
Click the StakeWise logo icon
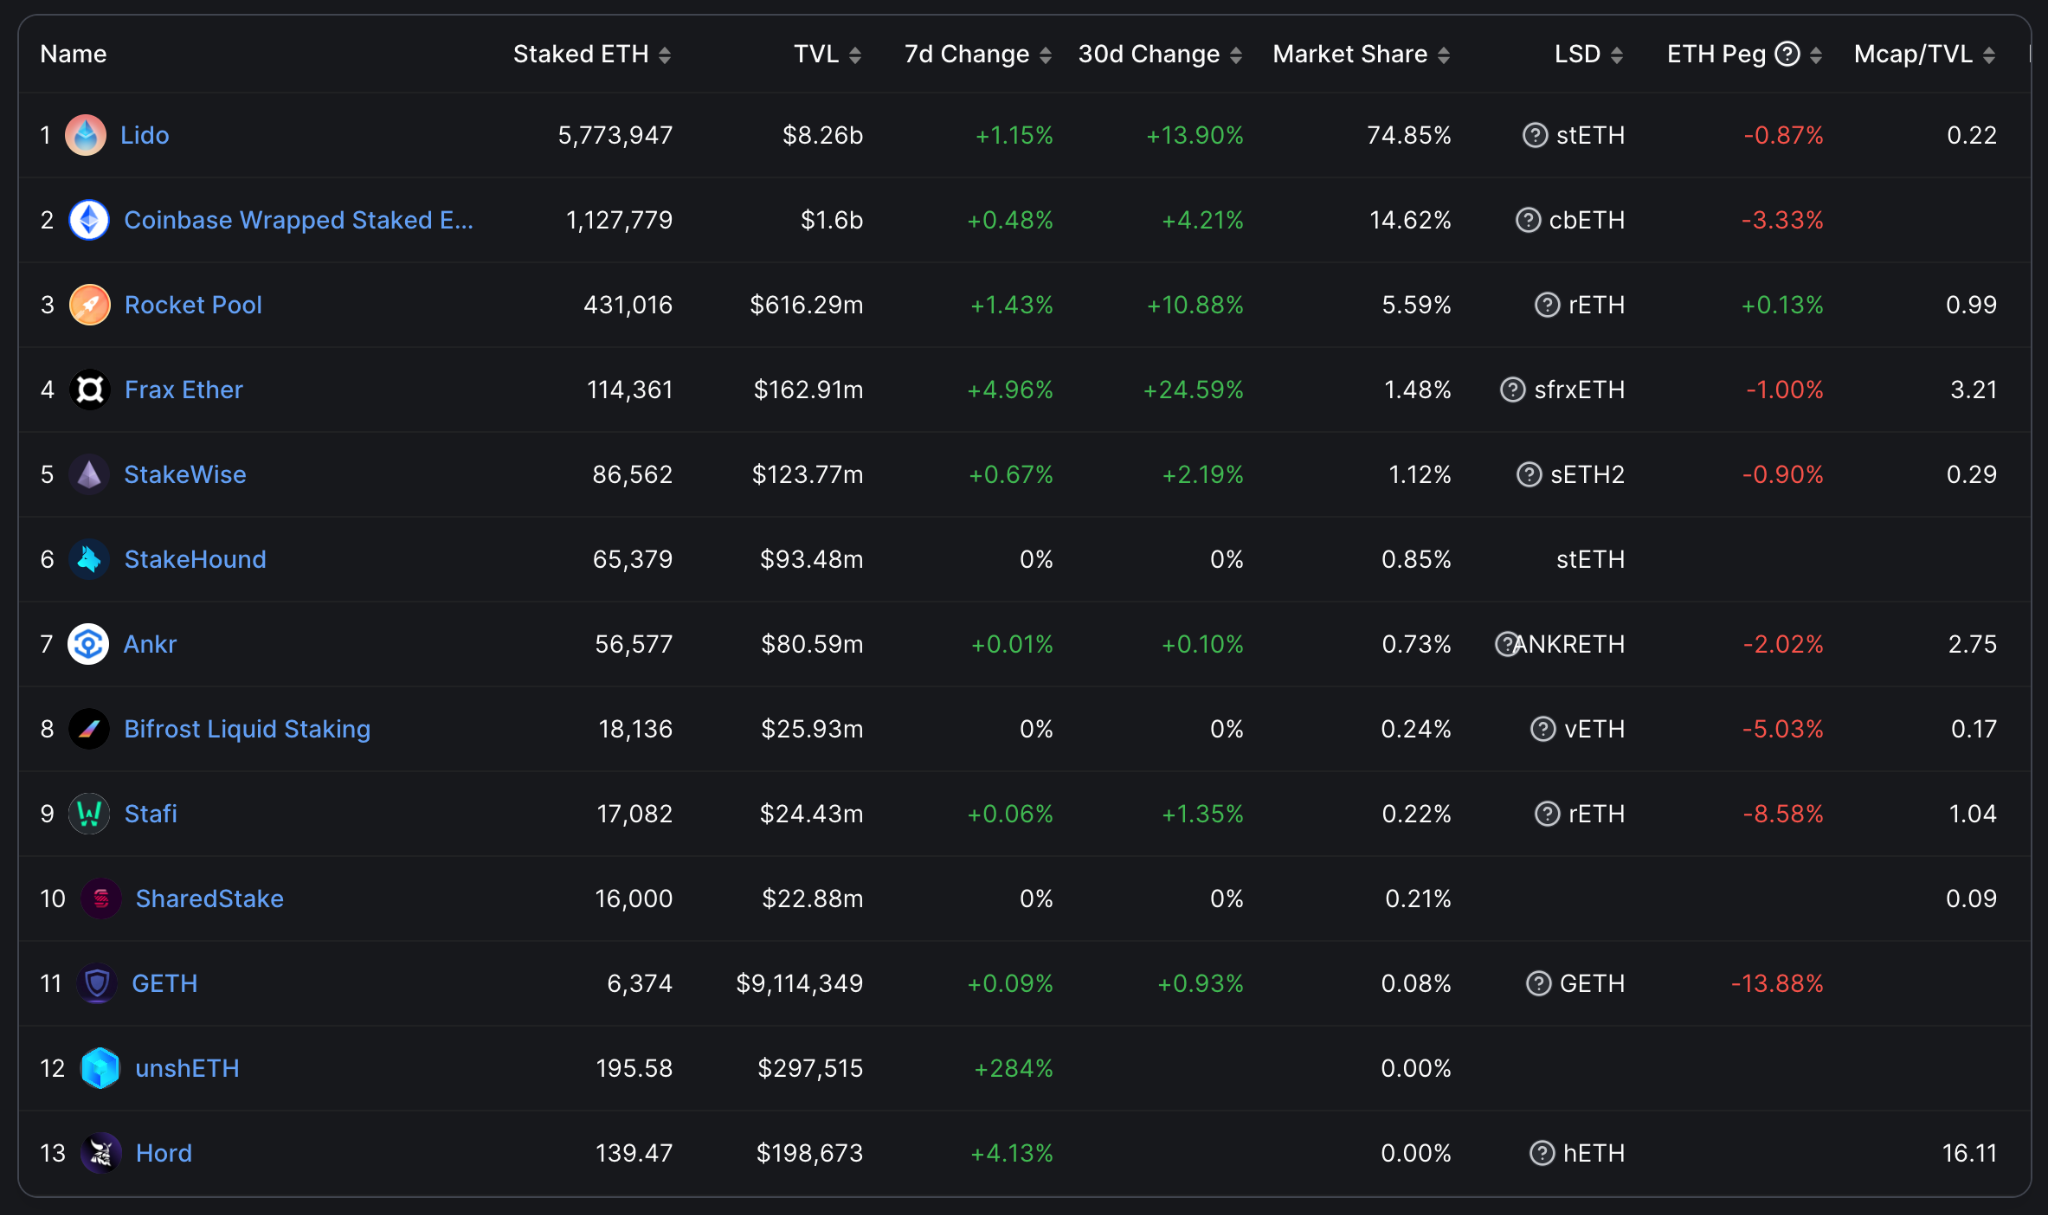[89, 475]
